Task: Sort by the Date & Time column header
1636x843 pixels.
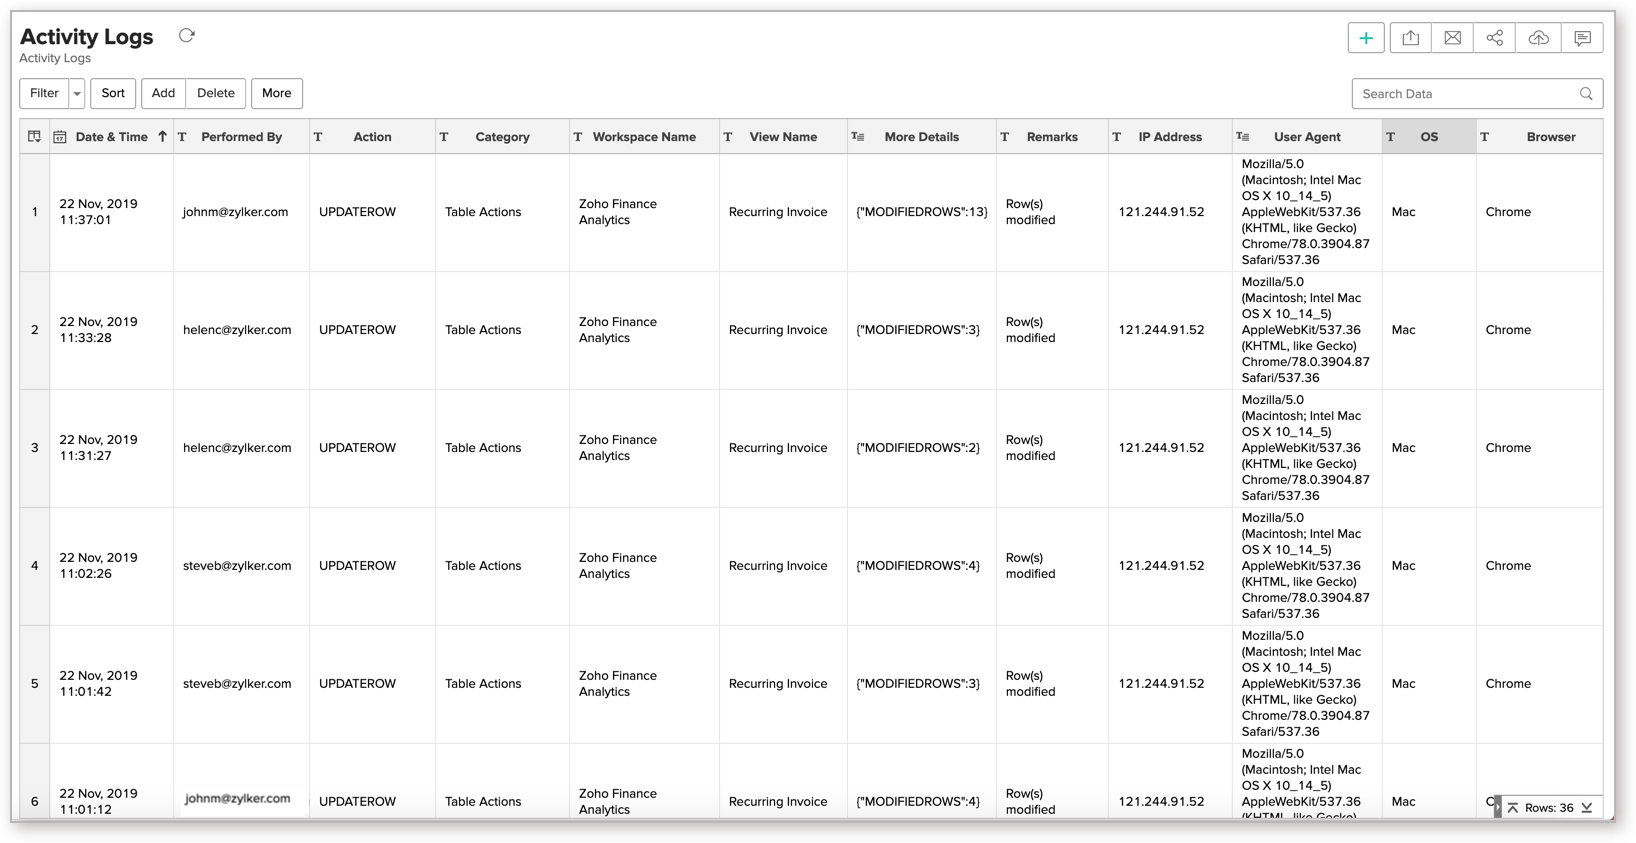Action: pyautogui.click(x=111, y=137)
